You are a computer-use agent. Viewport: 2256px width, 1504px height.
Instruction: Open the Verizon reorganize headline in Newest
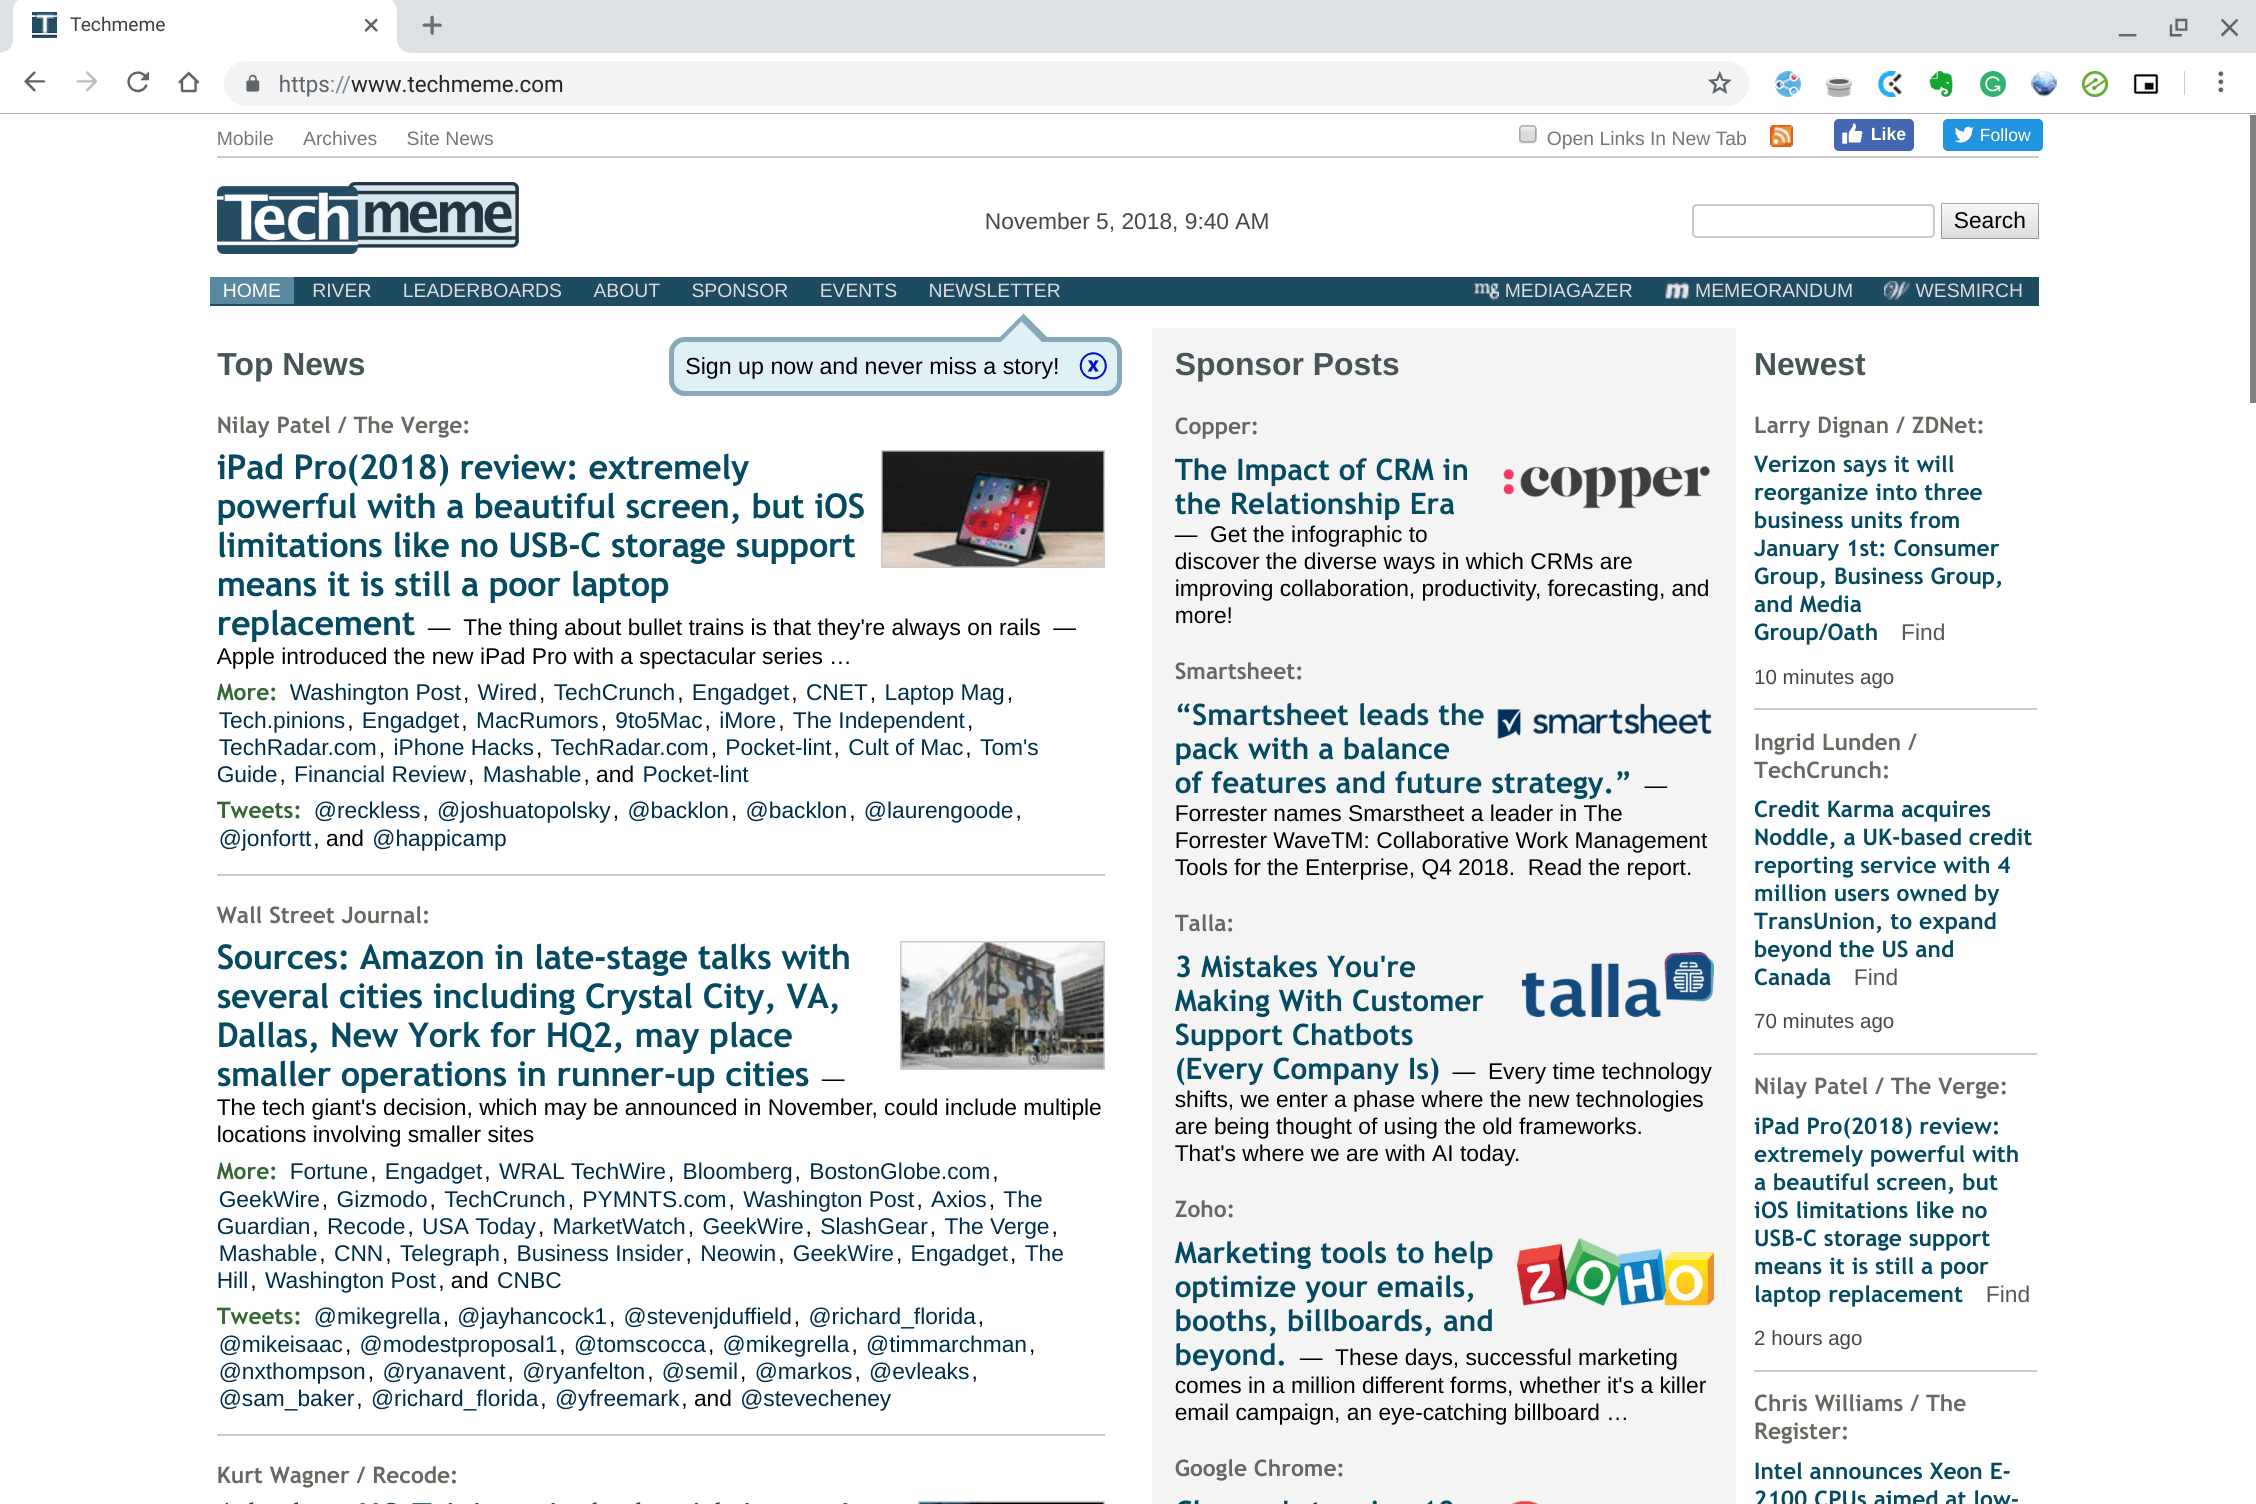(1877, 548)
